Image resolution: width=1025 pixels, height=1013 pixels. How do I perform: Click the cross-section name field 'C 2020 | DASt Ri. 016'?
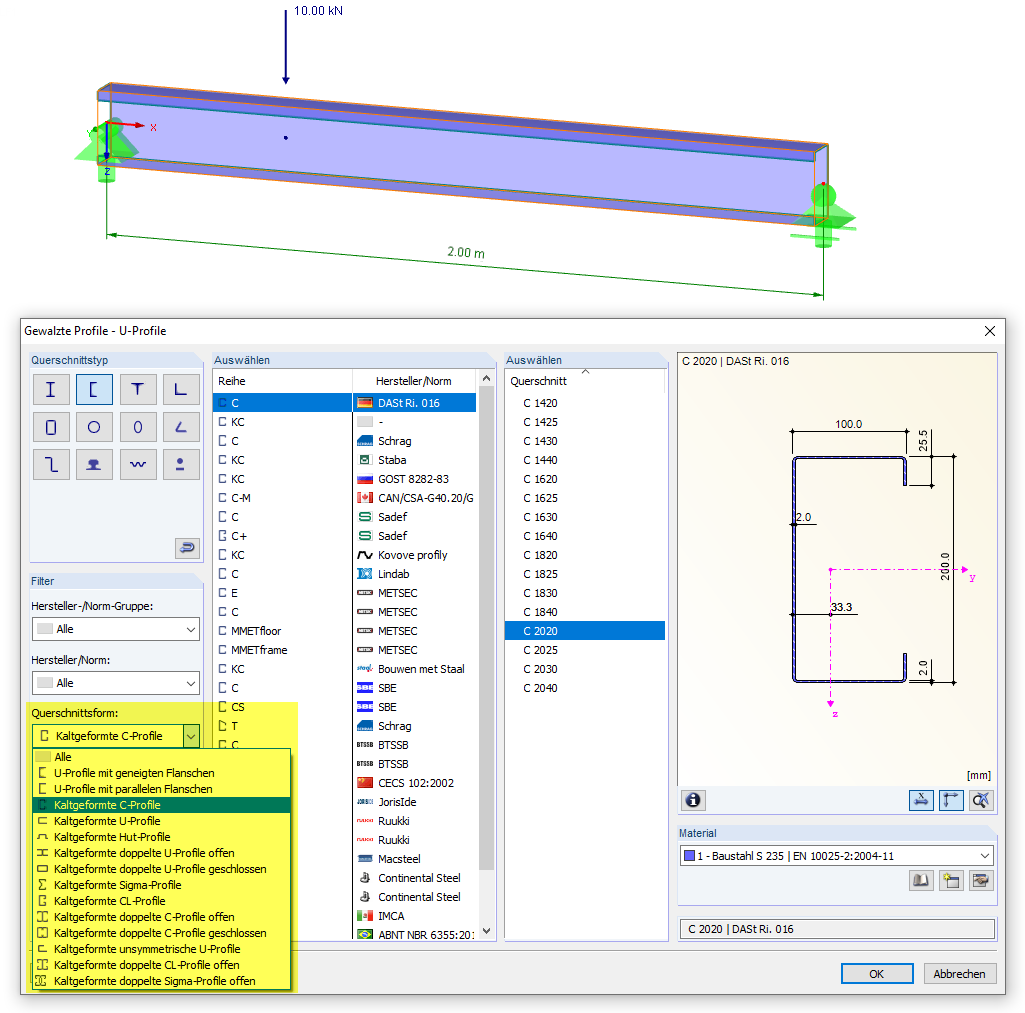coord(837,929)
